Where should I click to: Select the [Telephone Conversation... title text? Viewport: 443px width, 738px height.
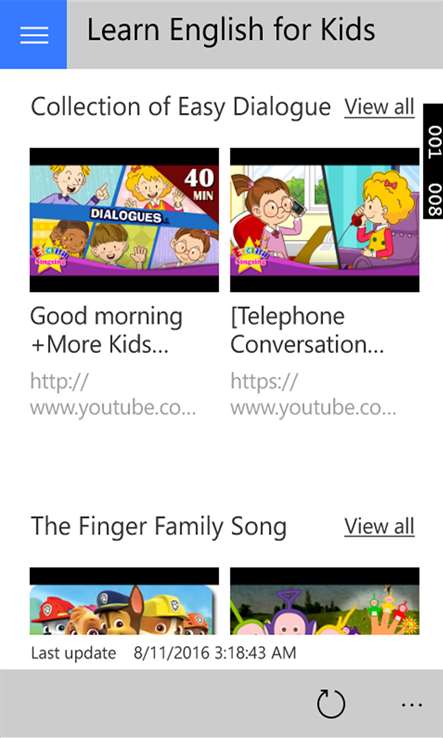(307, 330)
